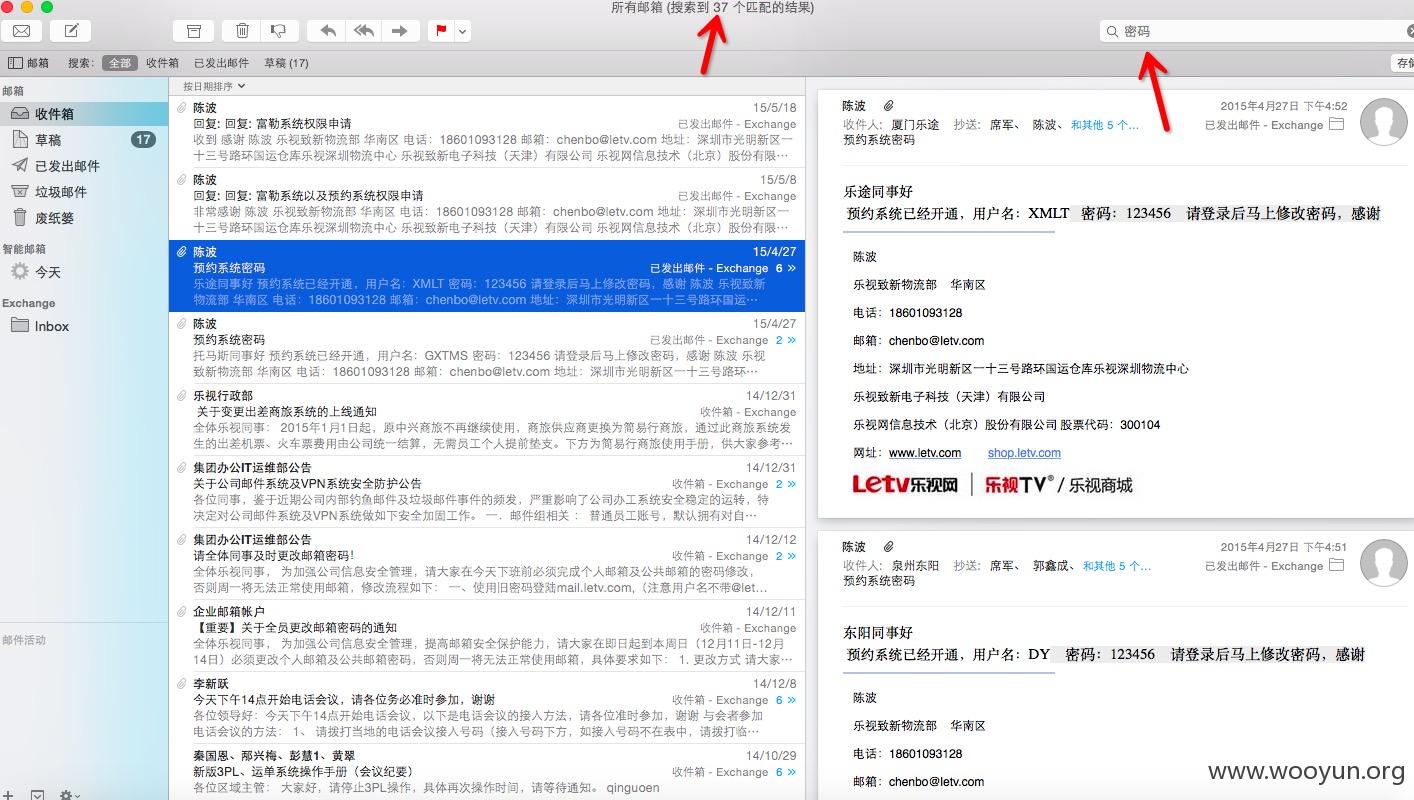The image size is (1414, 800).
Task: Reply all using the double arrow icon
Action: point(364,31)
